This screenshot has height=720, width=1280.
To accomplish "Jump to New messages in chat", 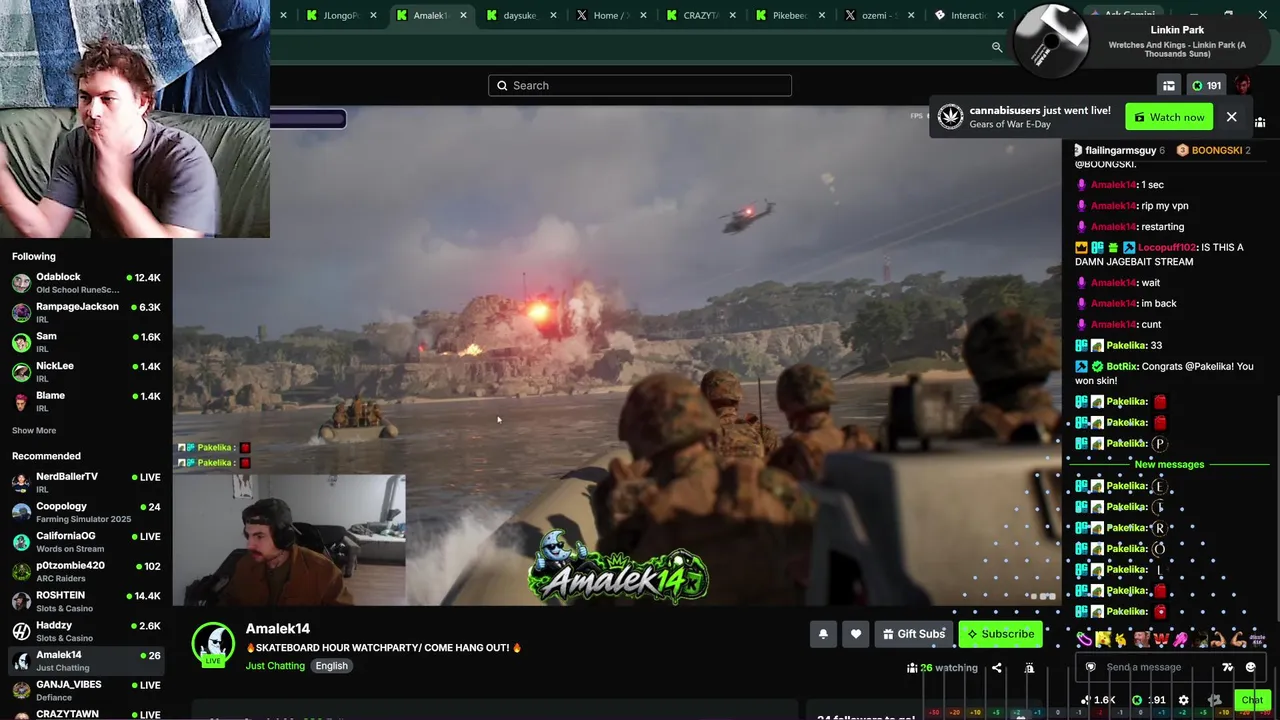I will pyautogui.click(x=1169, y=464).
